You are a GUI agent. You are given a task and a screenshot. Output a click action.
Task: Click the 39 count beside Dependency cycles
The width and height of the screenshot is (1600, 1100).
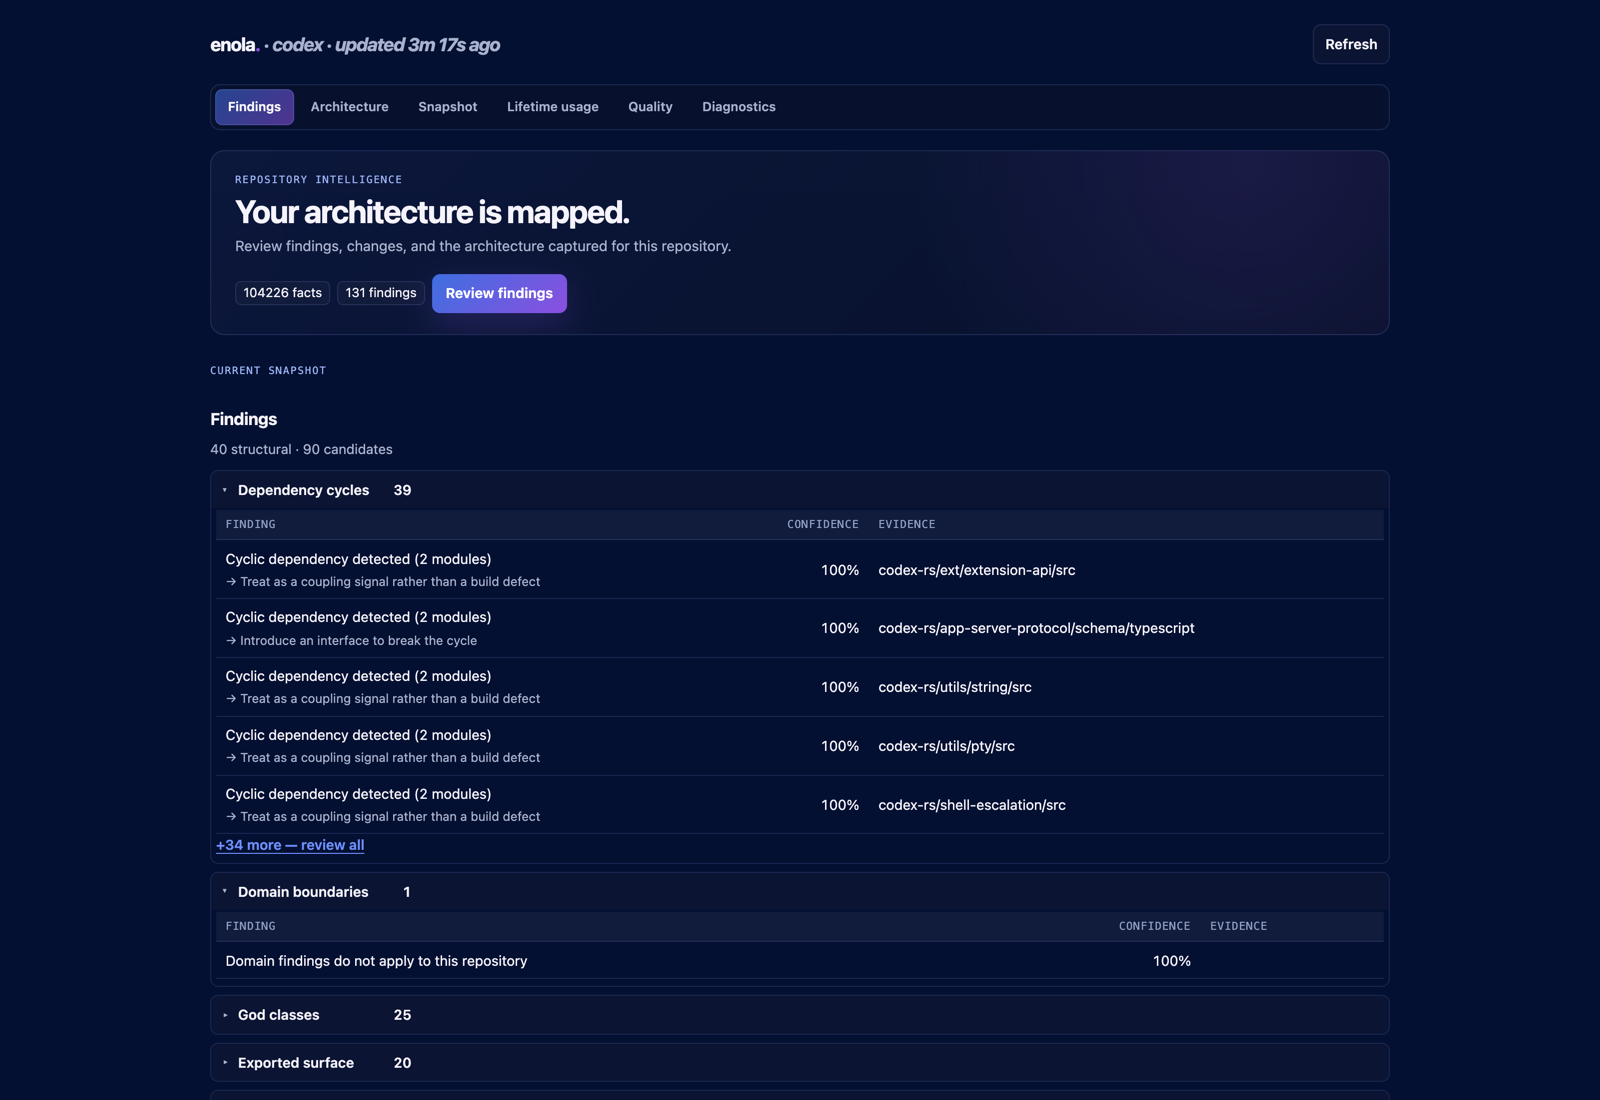click(x=402, y=490)
